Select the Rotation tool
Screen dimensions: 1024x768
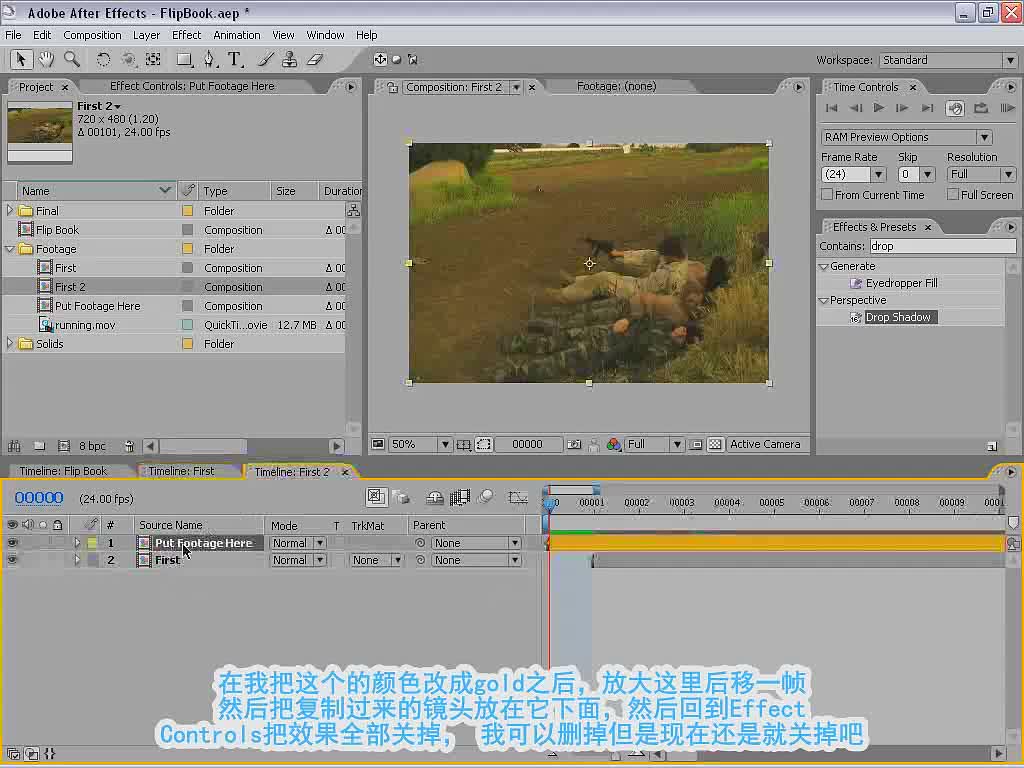click(x=103, y=60)
